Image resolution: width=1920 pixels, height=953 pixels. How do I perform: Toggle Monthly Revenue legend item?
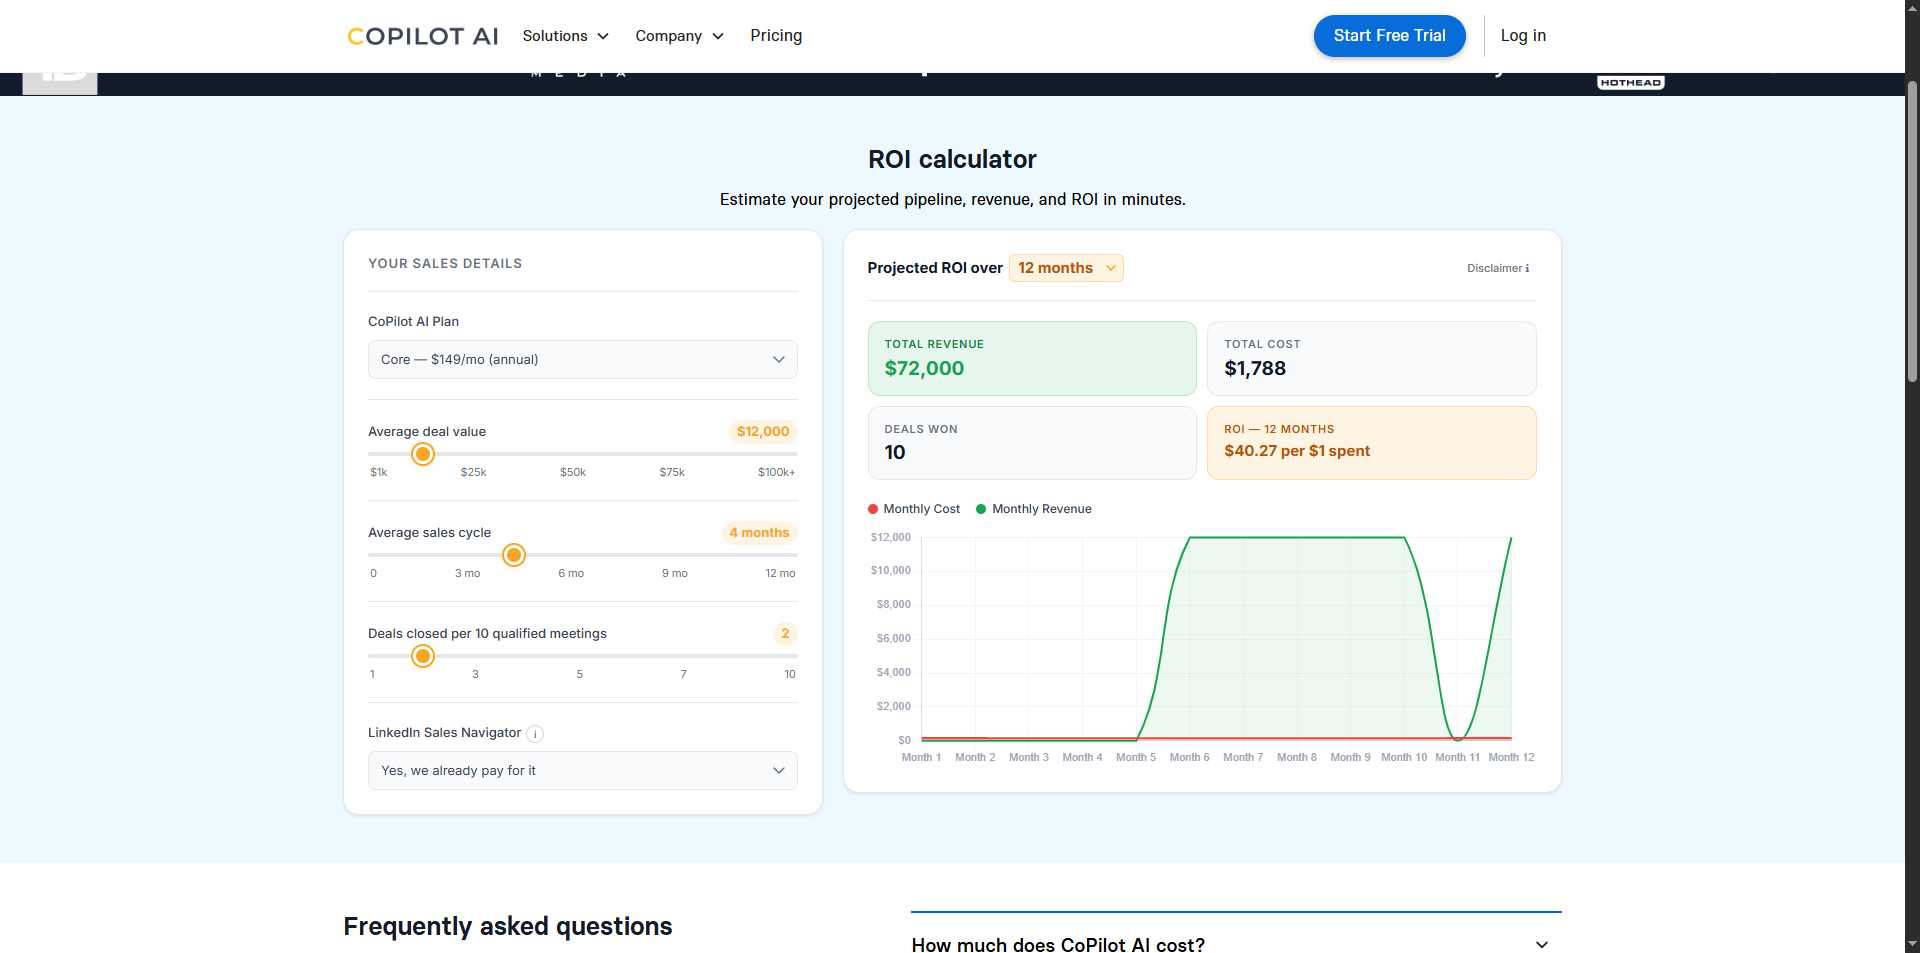tap(1034, 509)
